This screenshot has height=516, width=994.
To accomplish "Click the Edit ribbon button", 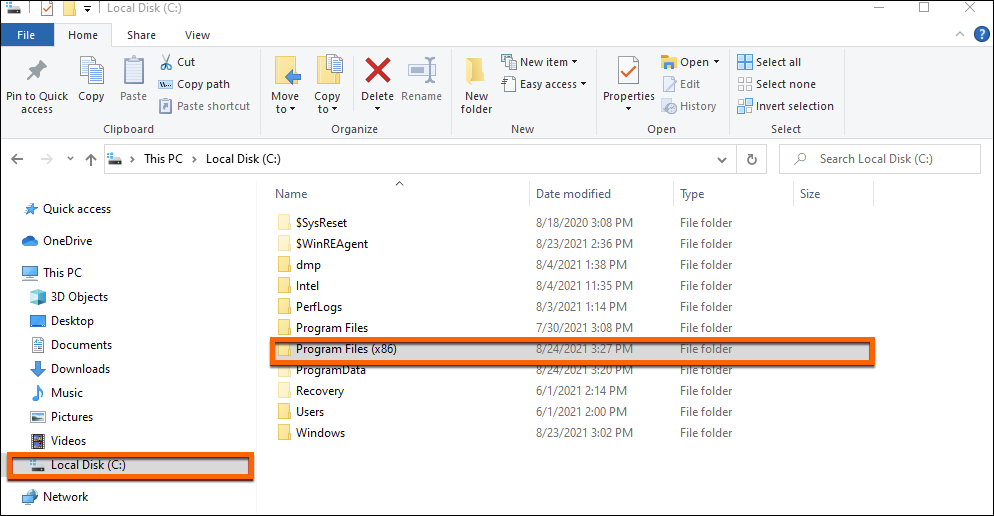I will 681,84.
